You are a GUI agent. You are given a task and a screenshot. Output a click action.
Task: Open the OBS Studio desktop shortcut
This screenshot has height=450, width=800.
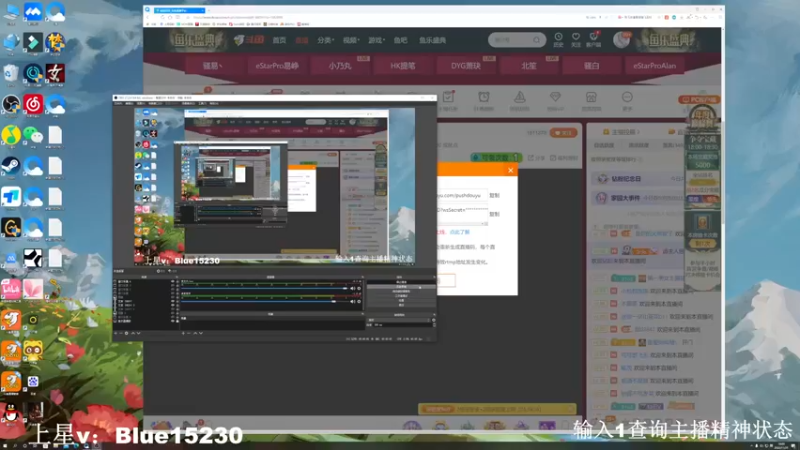click(11, 104)
